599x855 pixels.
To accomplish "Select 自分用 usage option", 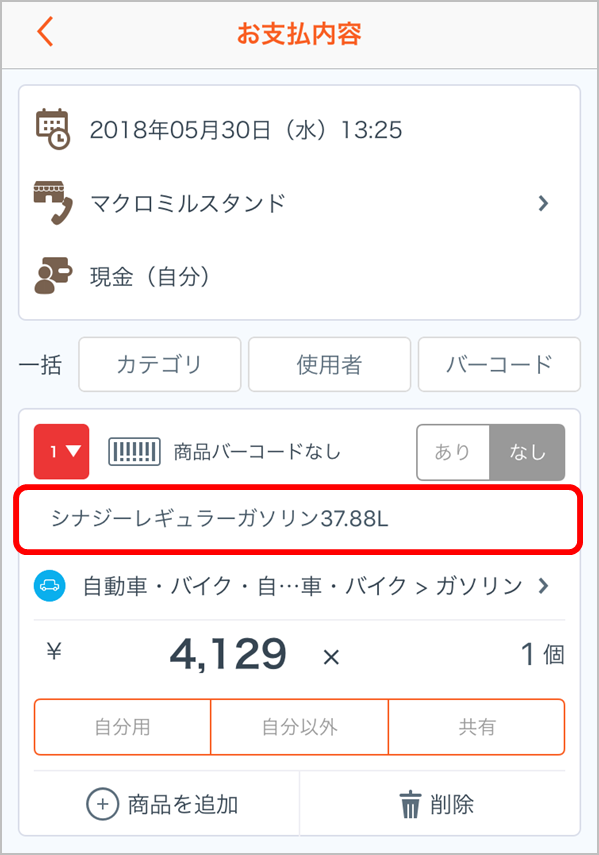I will click(123, 727).
